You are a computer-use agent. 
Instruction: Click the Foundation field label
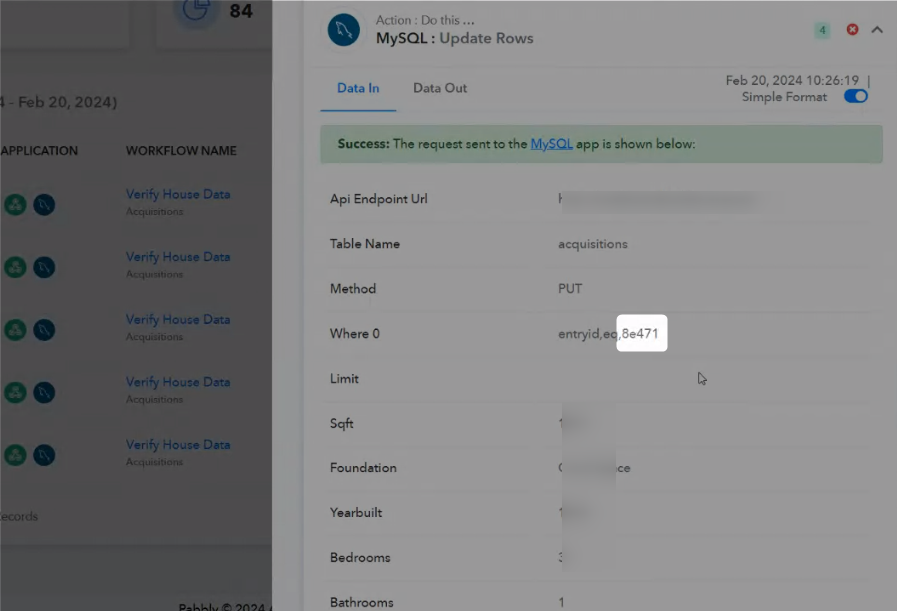[x=363, y=468]
